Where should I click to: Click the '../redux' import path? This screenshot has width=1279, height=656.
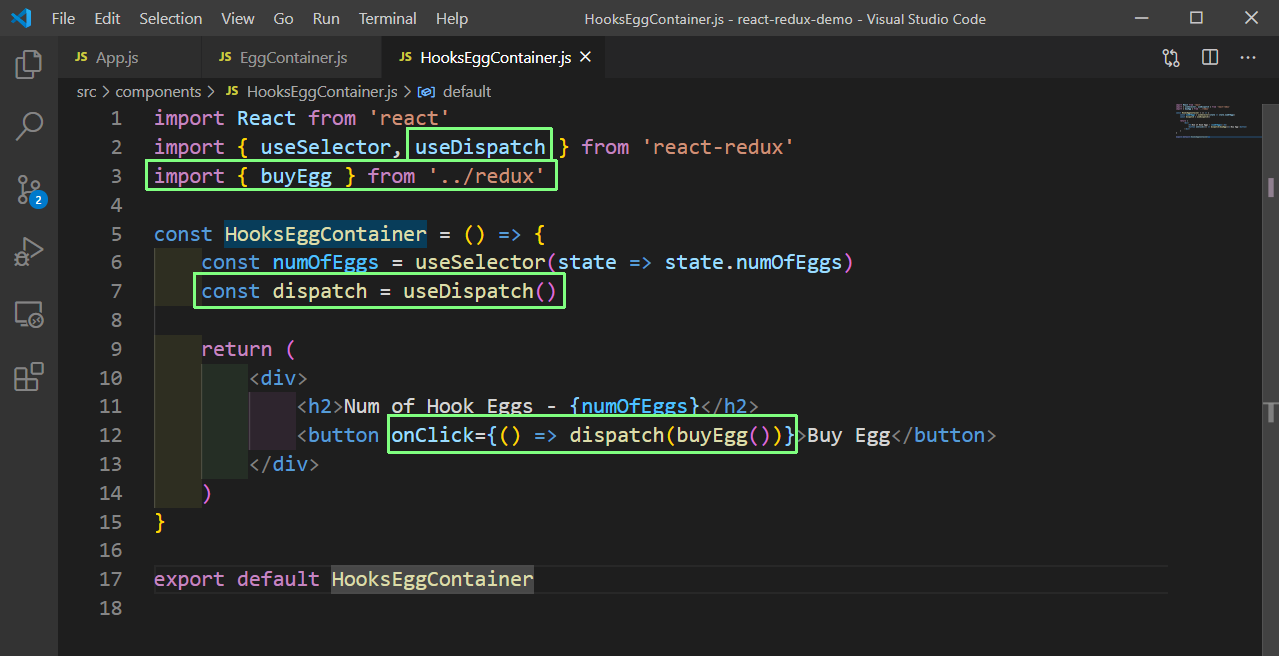point(486,176)
